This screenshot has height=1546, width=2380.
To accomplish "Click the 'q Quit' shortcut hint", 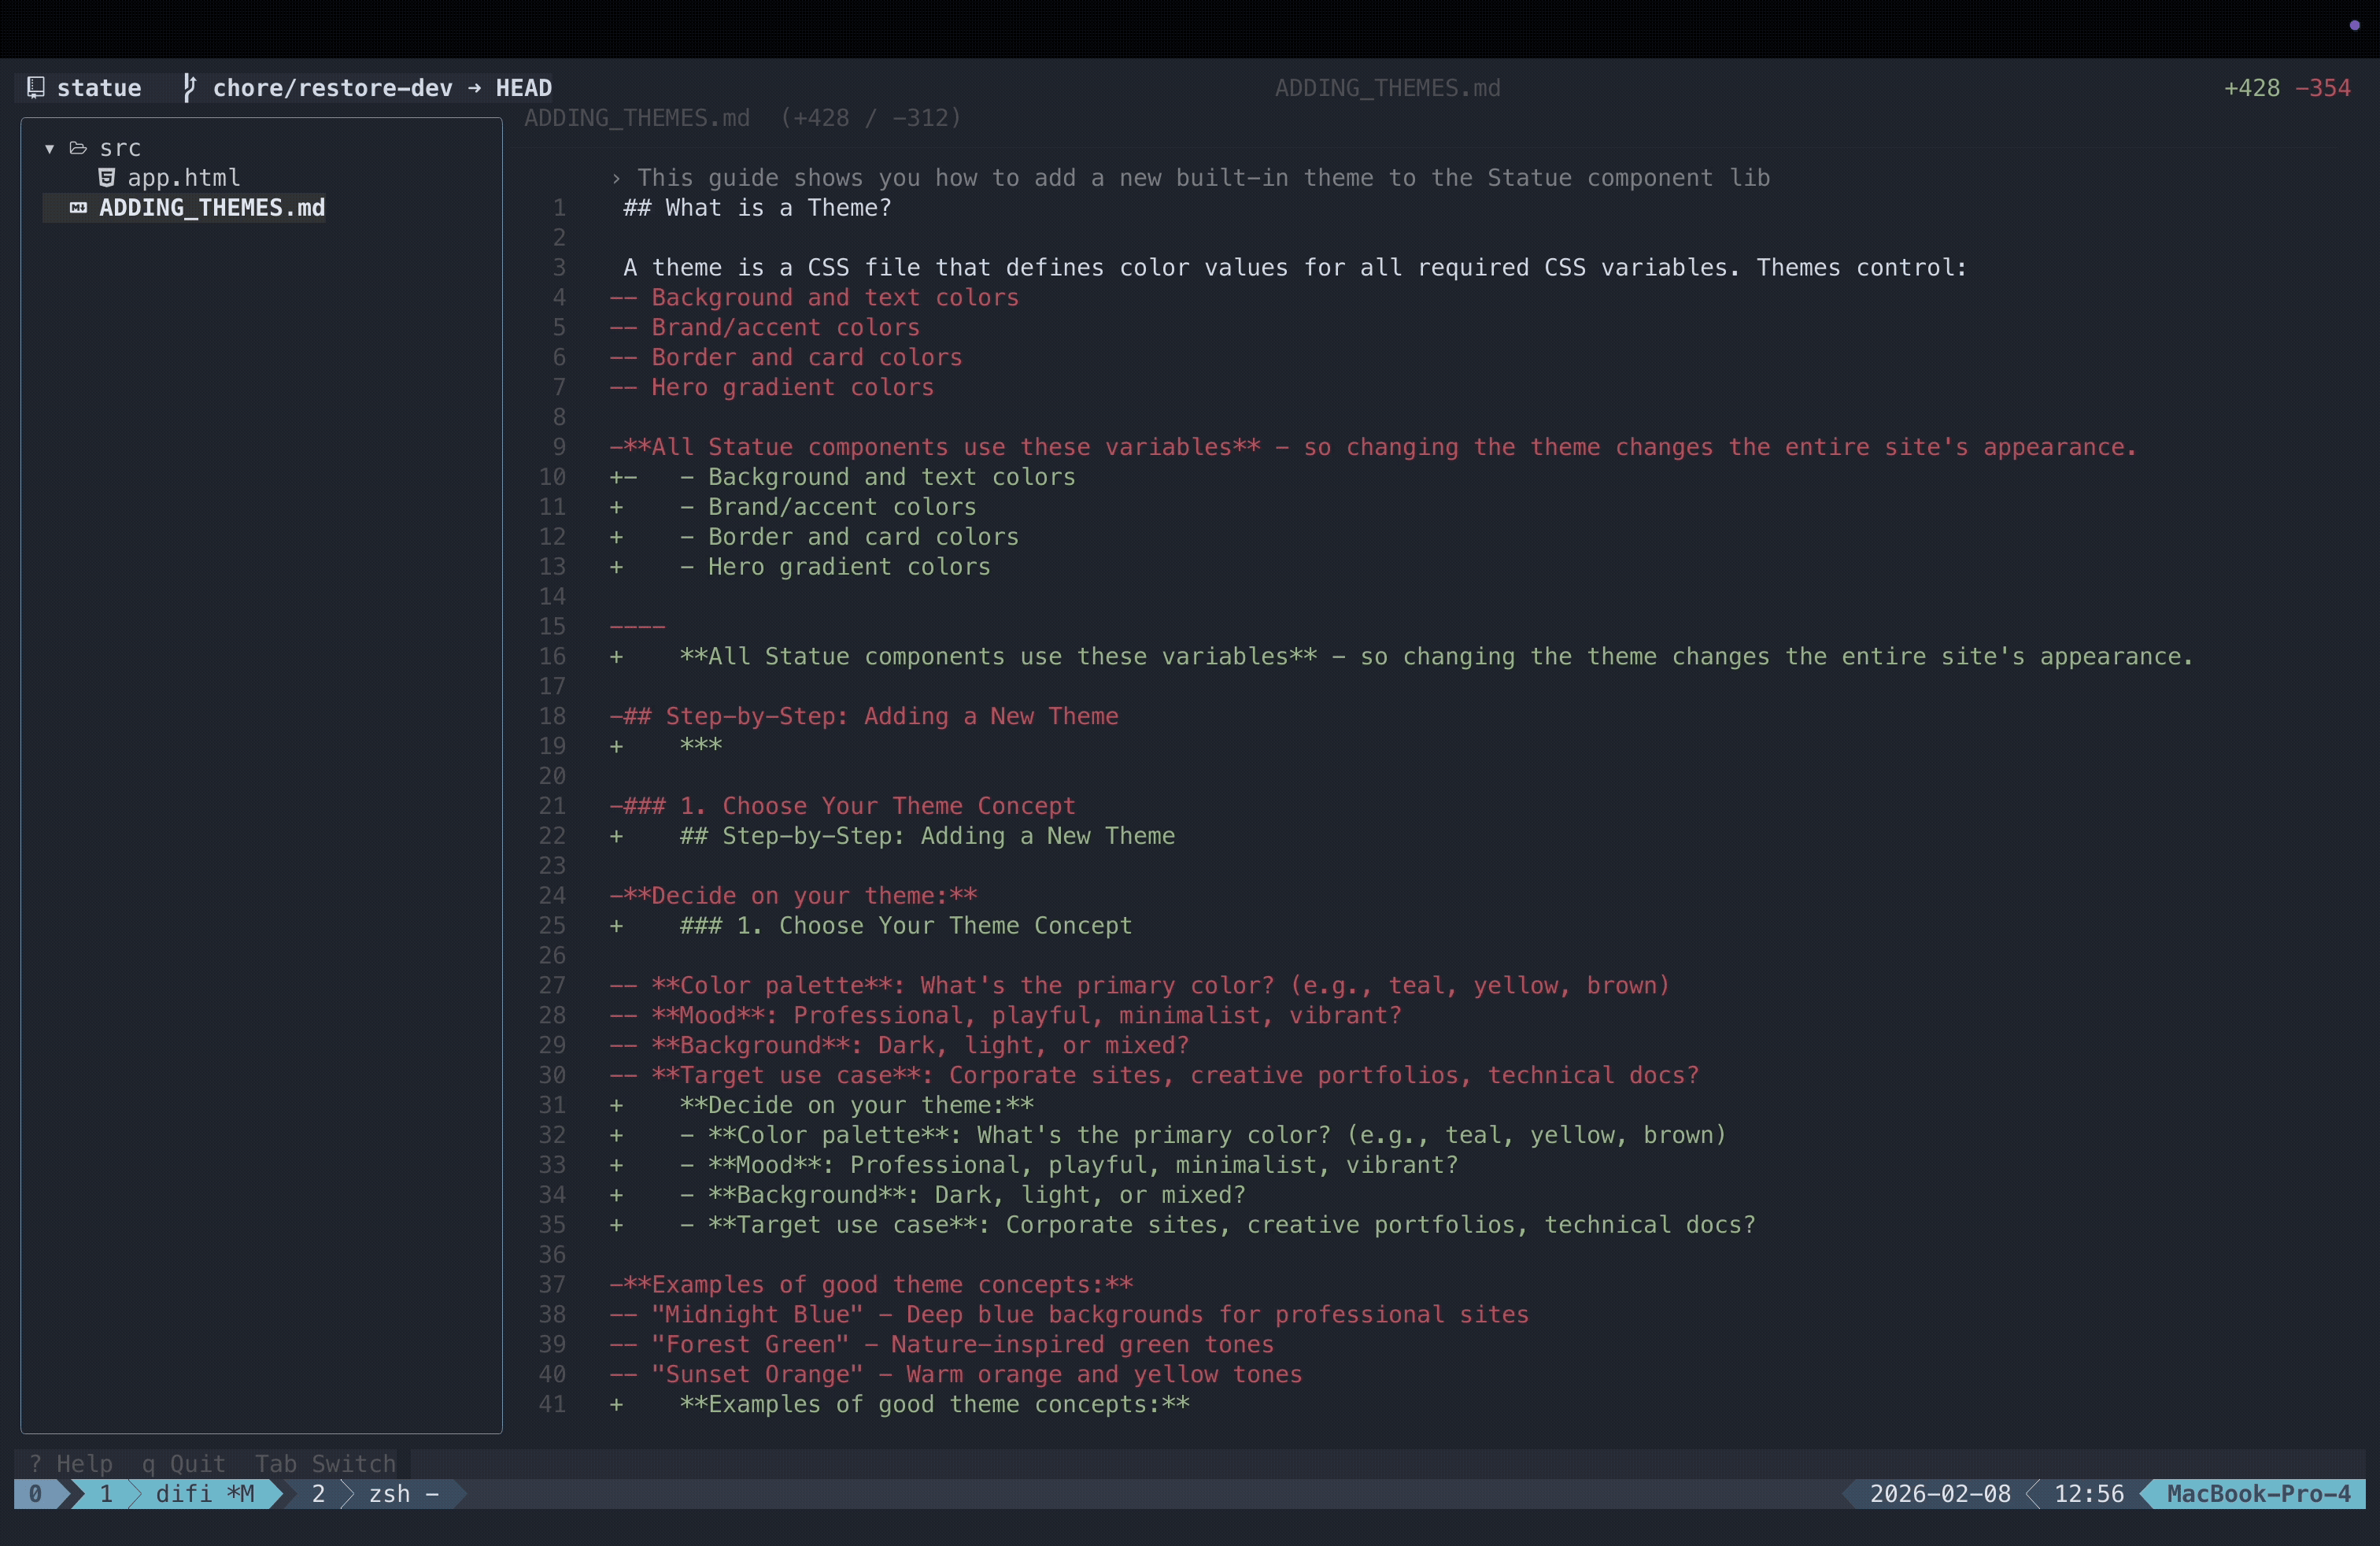I will click(x=184, y=1464).
